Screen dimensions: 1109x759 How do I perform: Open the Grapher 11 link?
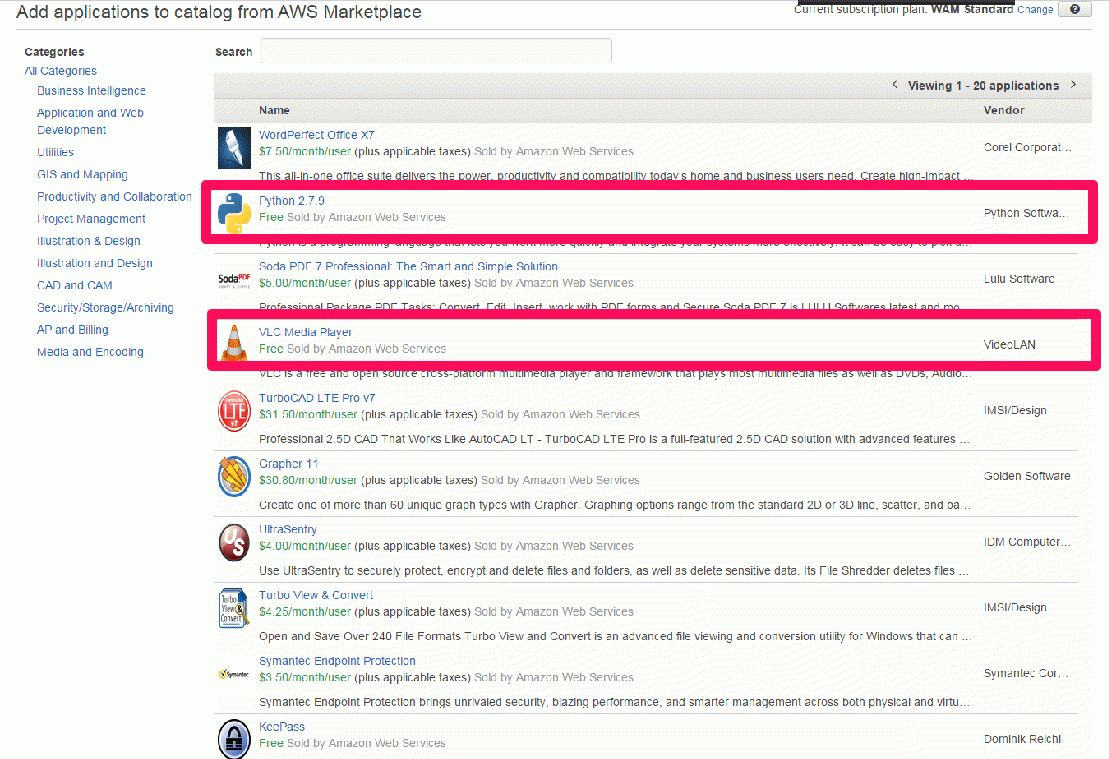[288, 463]
